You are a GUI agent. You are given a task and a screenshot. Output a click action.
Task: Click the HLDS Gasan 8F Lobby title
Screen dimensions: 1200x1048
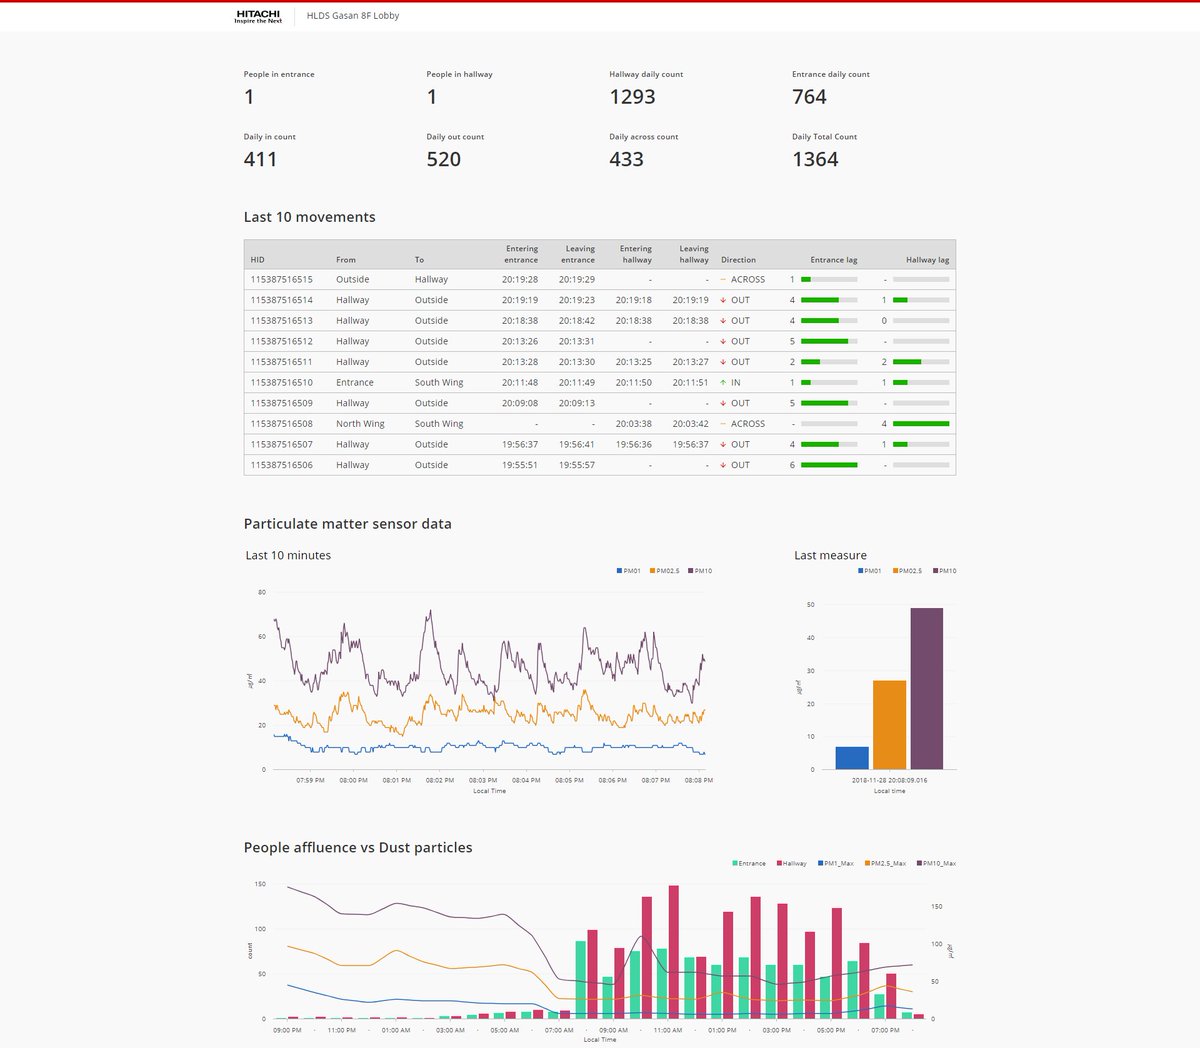click(353, 16)
